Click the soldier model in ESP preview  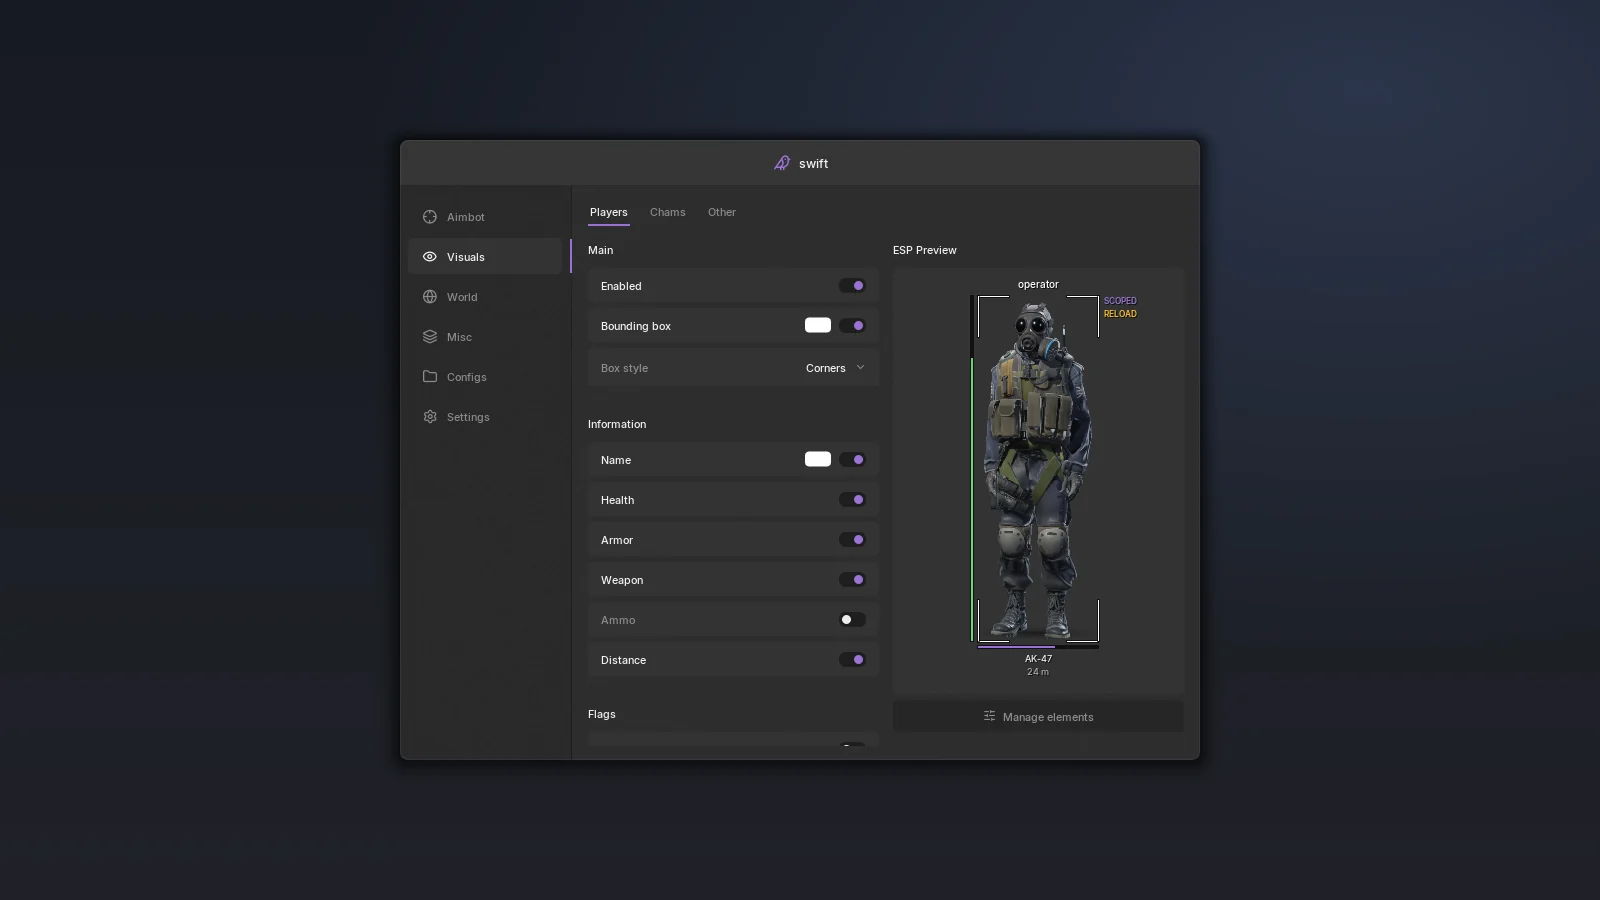point(1038,470)
